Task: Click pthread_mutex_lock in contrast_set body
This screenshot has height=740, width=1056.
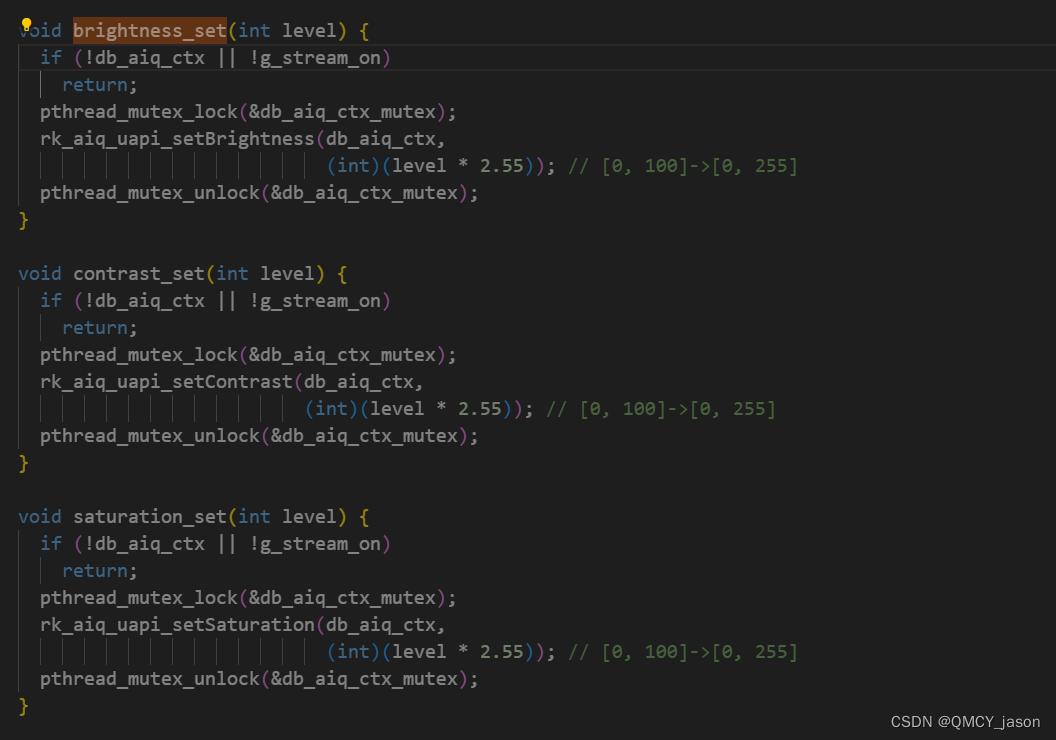Action: [139, 356]
